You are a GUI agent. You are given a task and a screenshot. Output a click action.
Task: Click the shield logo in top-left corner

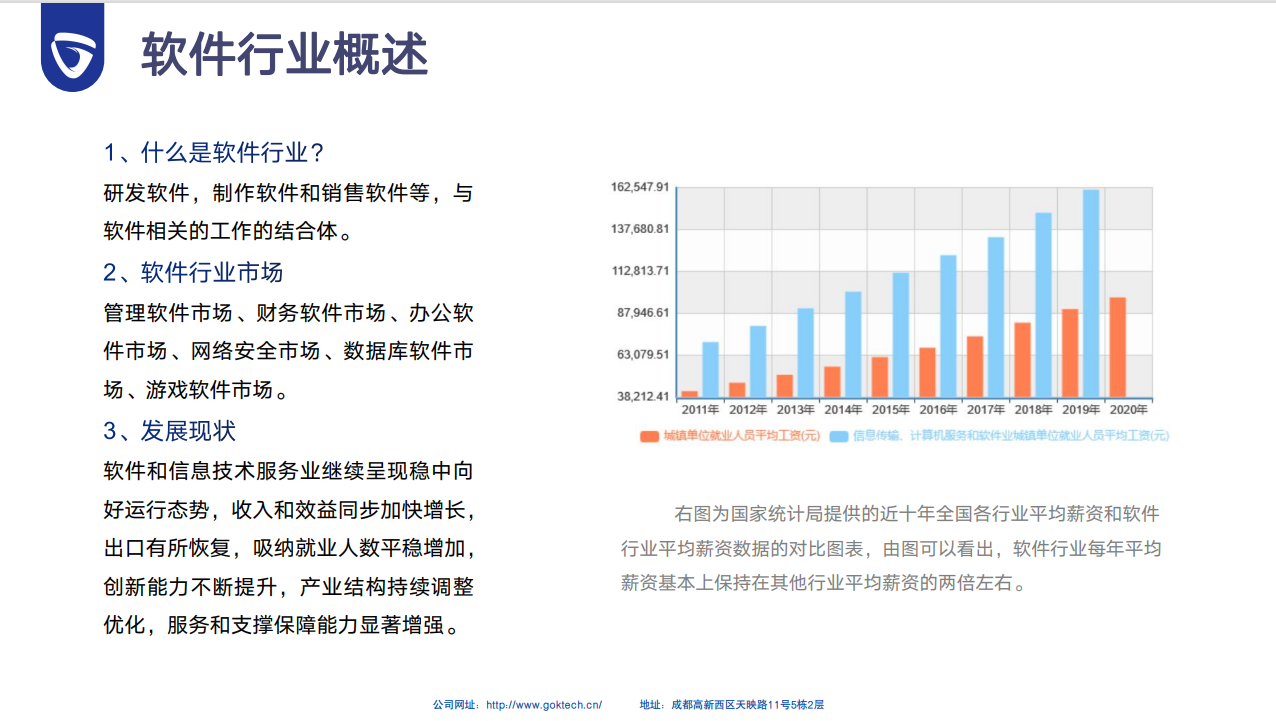[x=72, y=50]
